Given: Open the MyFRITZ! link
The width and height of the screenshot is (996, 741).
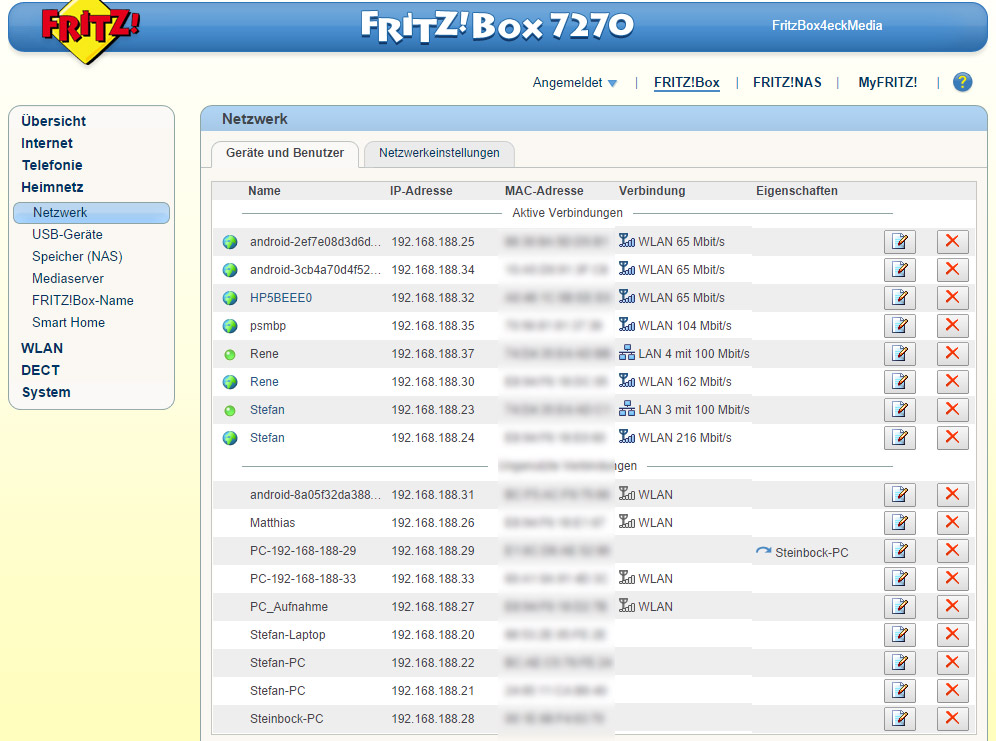Looking at the screenshot, I should click(x=887, y=83).
